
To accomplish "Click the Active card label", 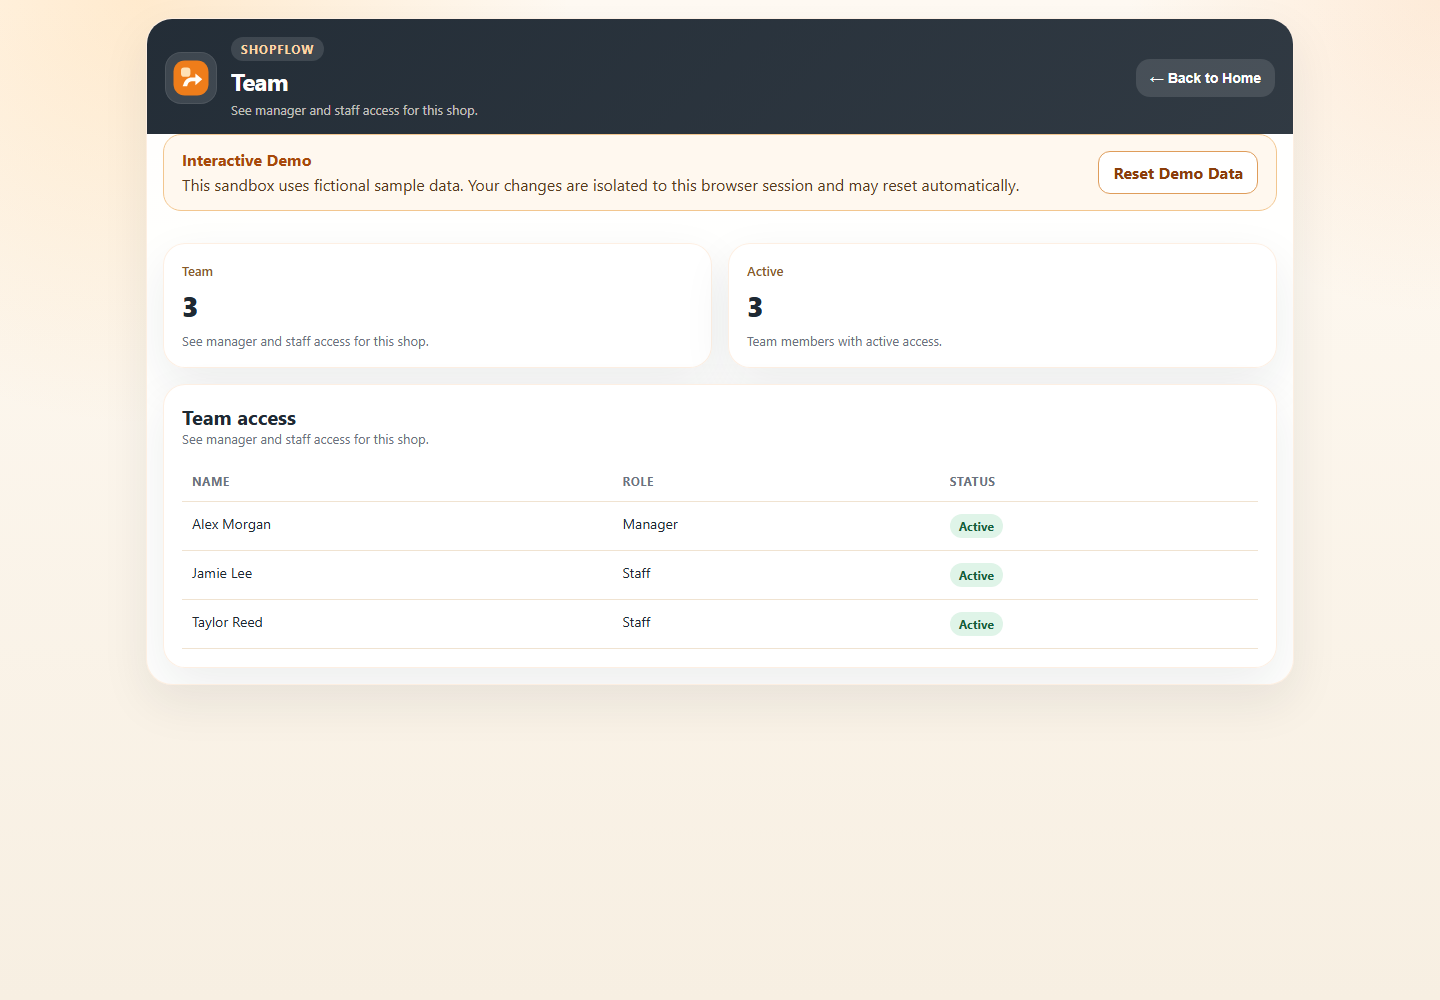I will pyautogui.click(x=765, y=272).
